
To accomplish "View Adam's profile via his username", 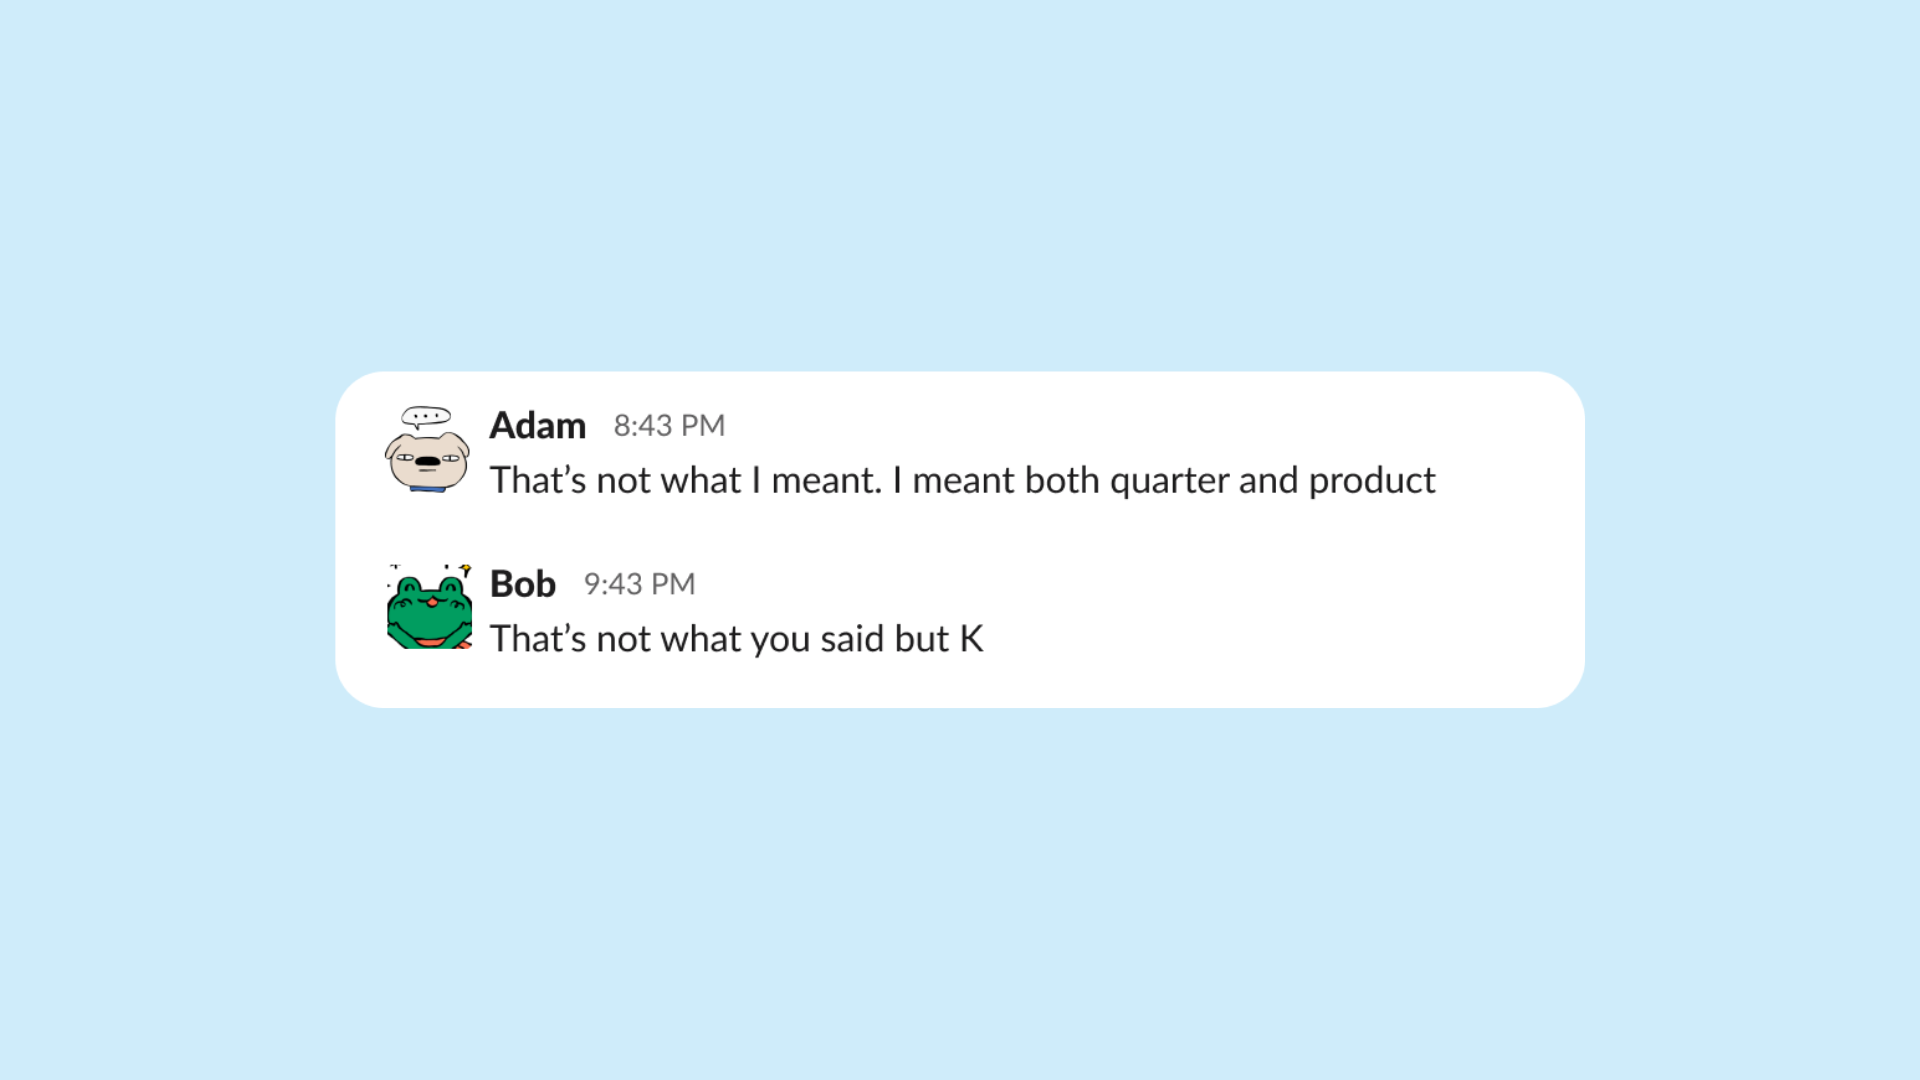I will (x=537, y=425).
